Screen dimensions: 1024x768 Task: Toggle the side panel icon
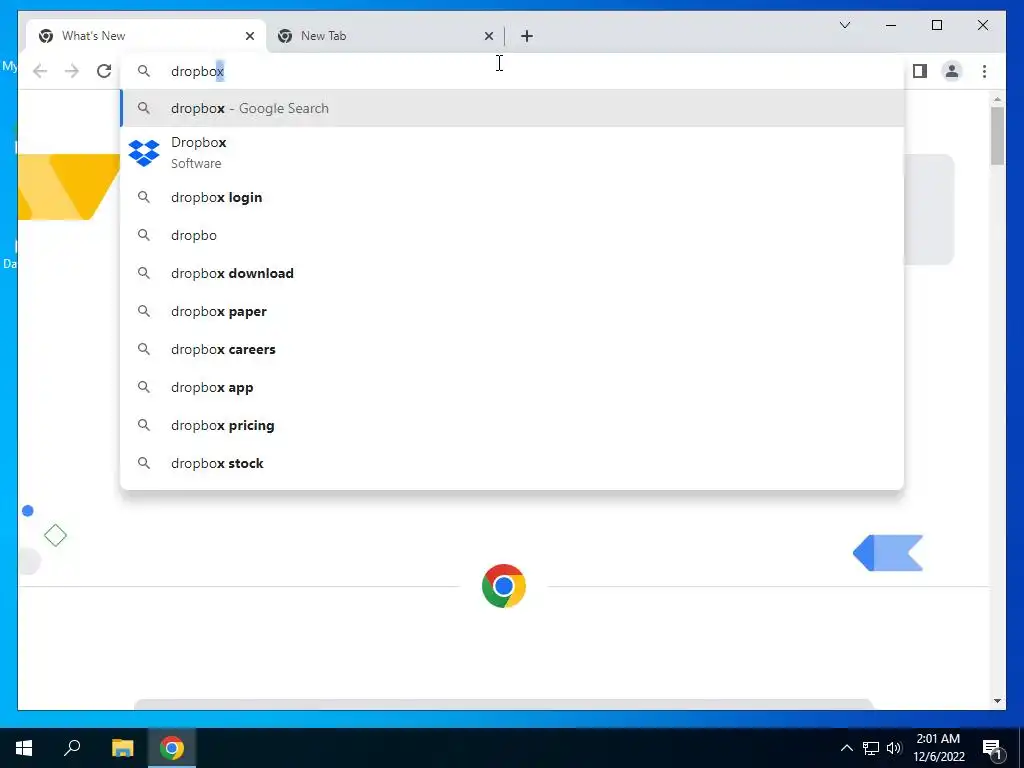point(920,71)
